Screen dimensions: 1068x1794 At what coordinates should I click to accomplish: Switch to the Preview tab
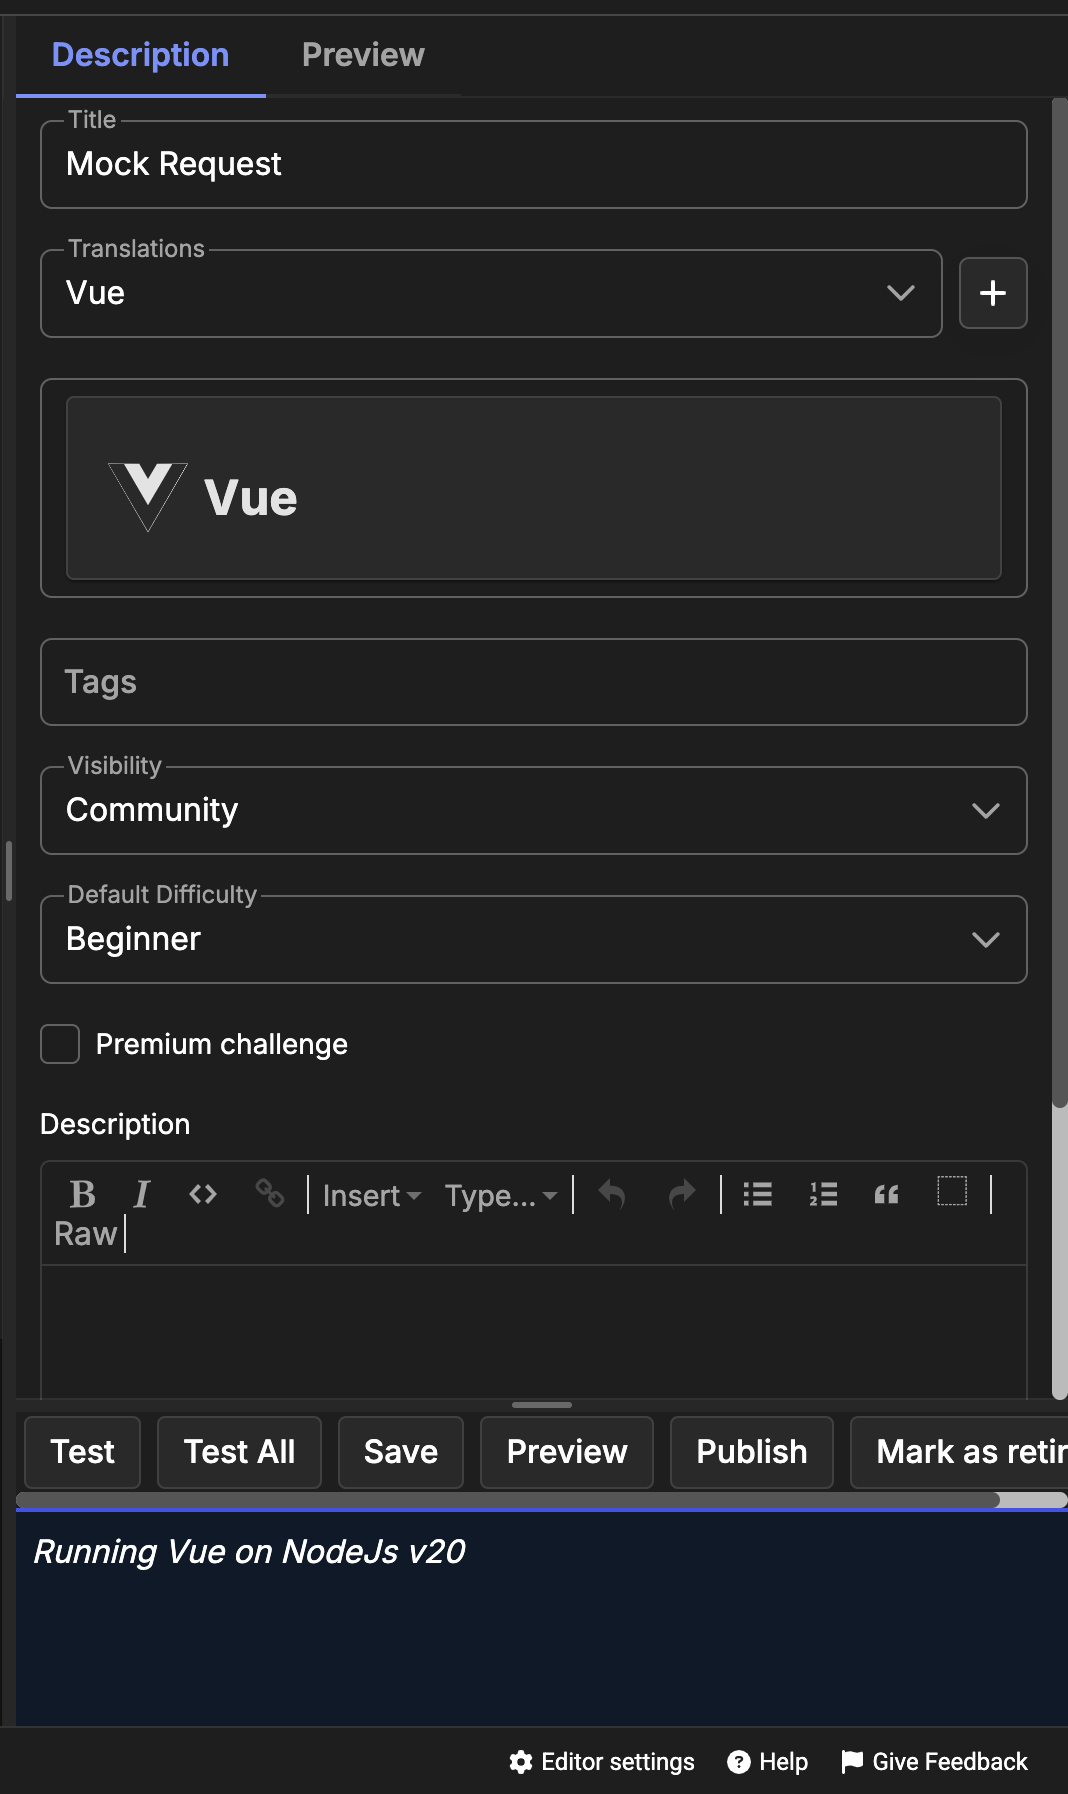363,55
